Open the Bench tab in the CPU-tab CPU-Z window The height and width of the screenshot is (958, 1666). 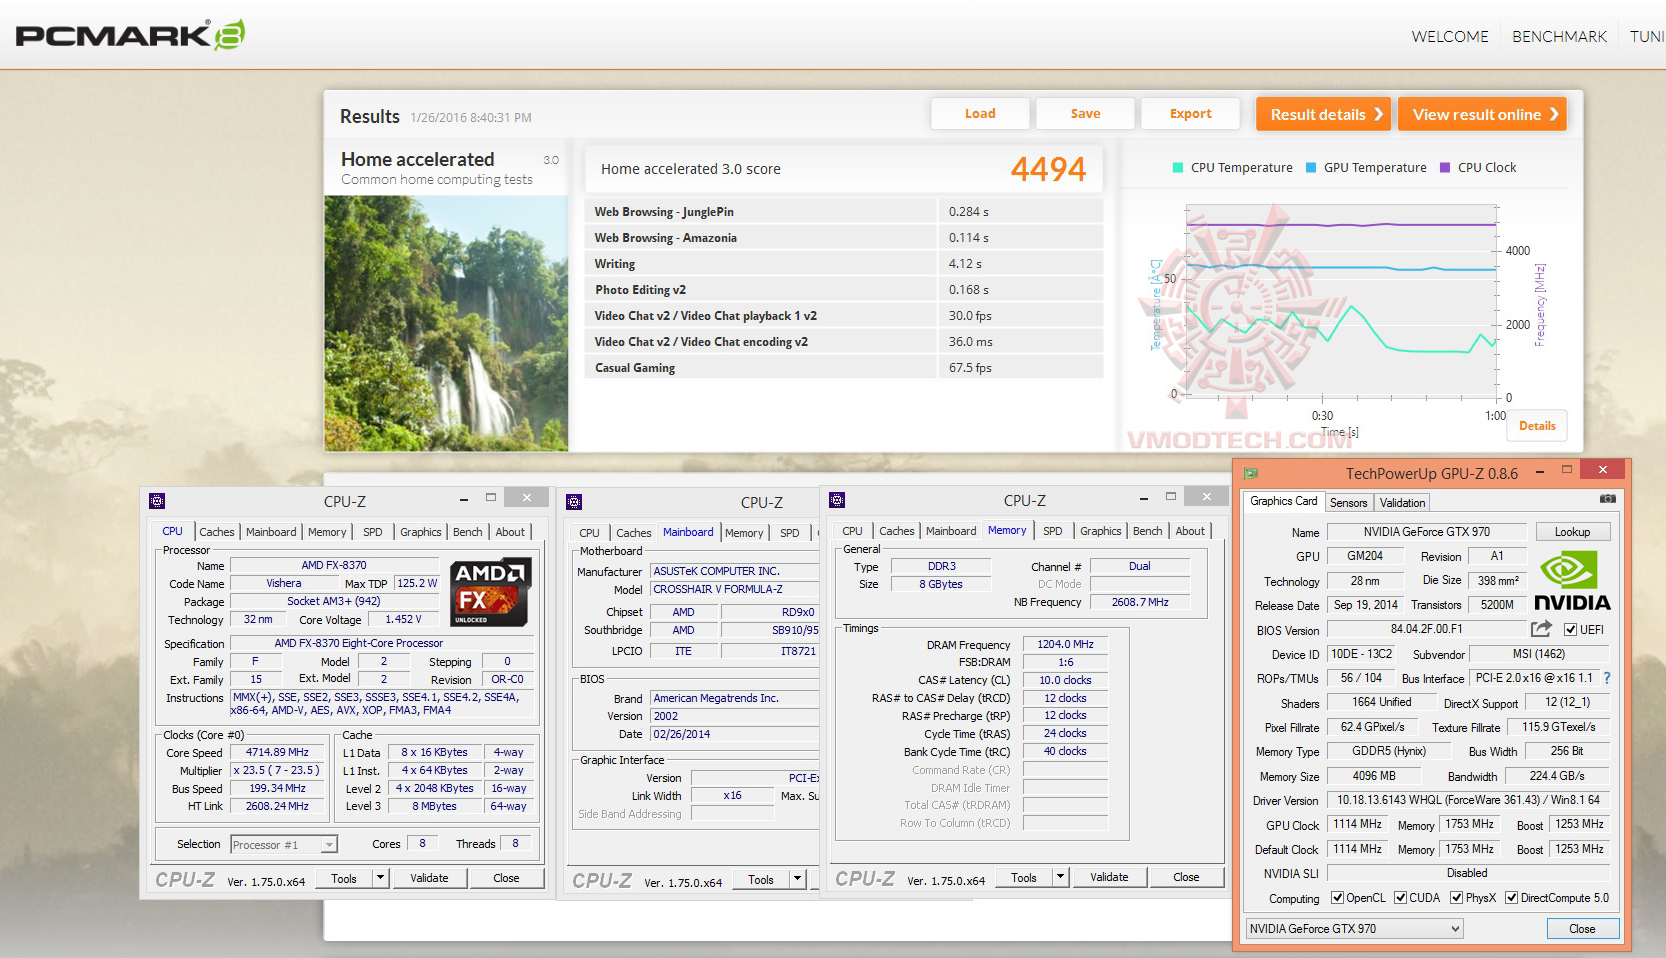[x=467, y=532]
